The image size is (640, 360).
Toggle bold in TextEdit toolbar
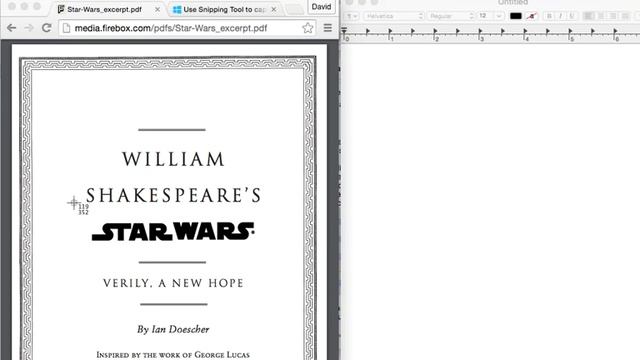coord(549,16)
